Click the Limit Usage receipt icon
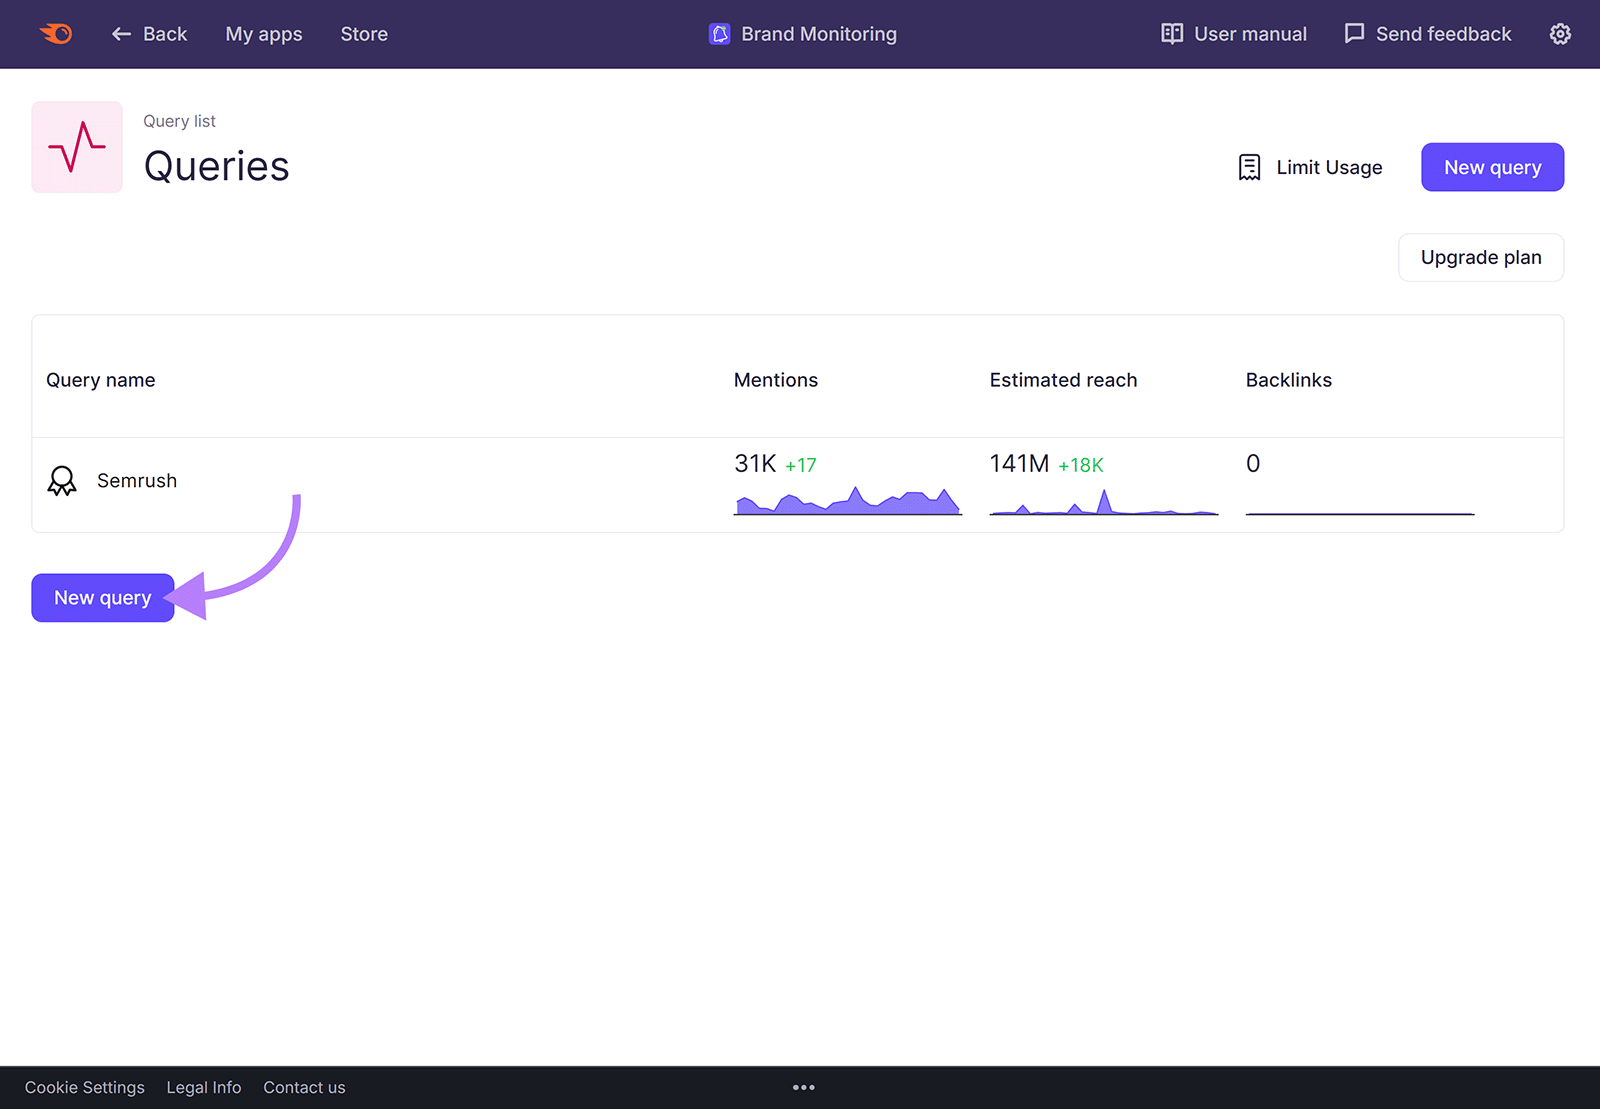 [x=1248, y=167]
